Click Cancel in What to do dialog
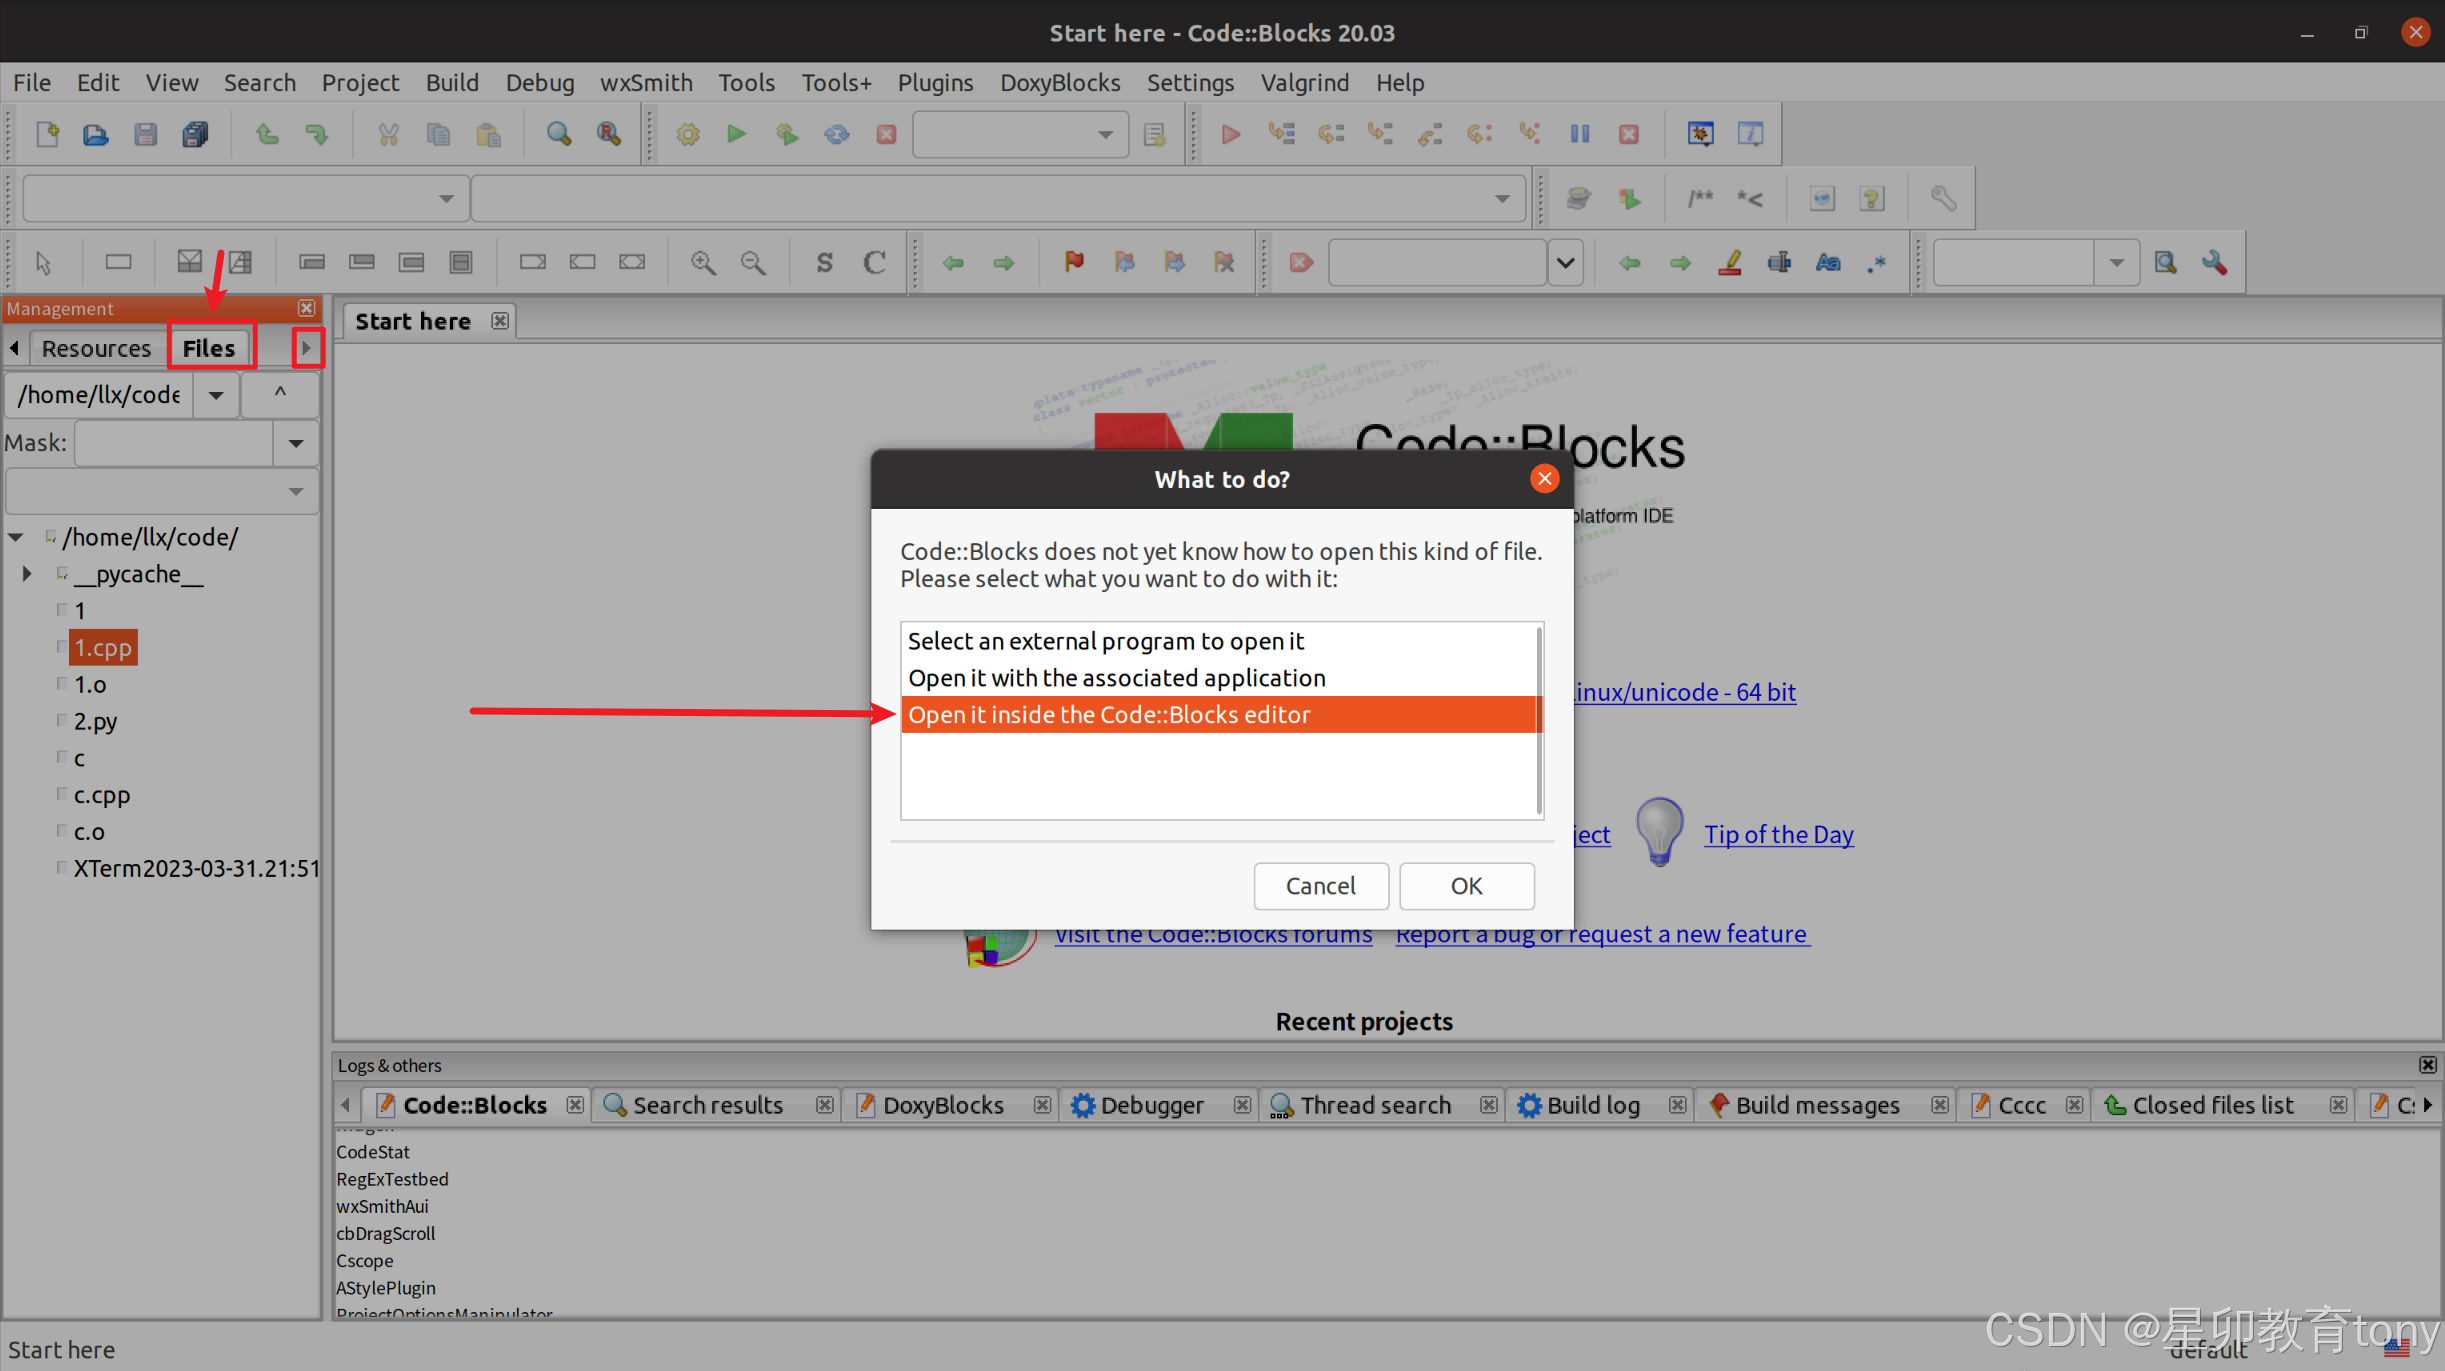Screen dimensions: 2445x1371 point(1320,886)
